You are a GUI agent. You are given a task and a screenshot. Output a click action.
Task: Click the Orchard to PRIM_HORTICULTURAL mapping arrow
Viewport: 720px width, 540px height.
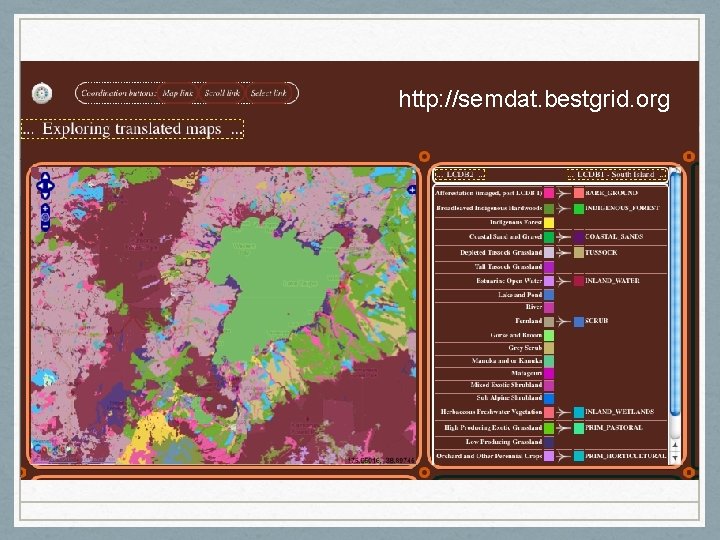point(563,456)
